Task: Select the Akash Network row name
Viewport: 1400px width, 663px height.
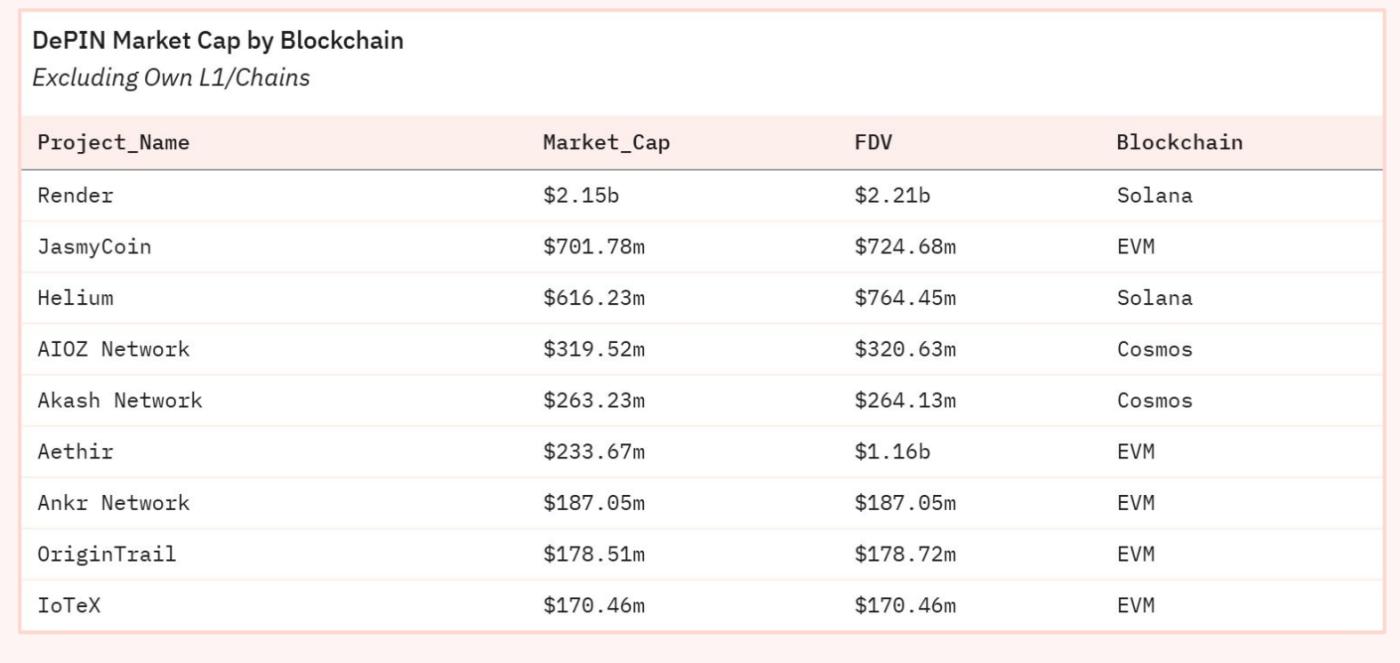Action: [120, 401]
